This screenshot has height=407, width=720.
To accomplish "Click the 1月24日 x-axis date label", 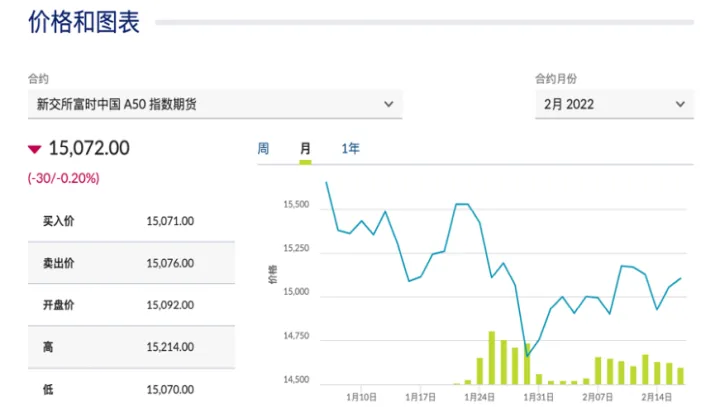I will 479,397.
